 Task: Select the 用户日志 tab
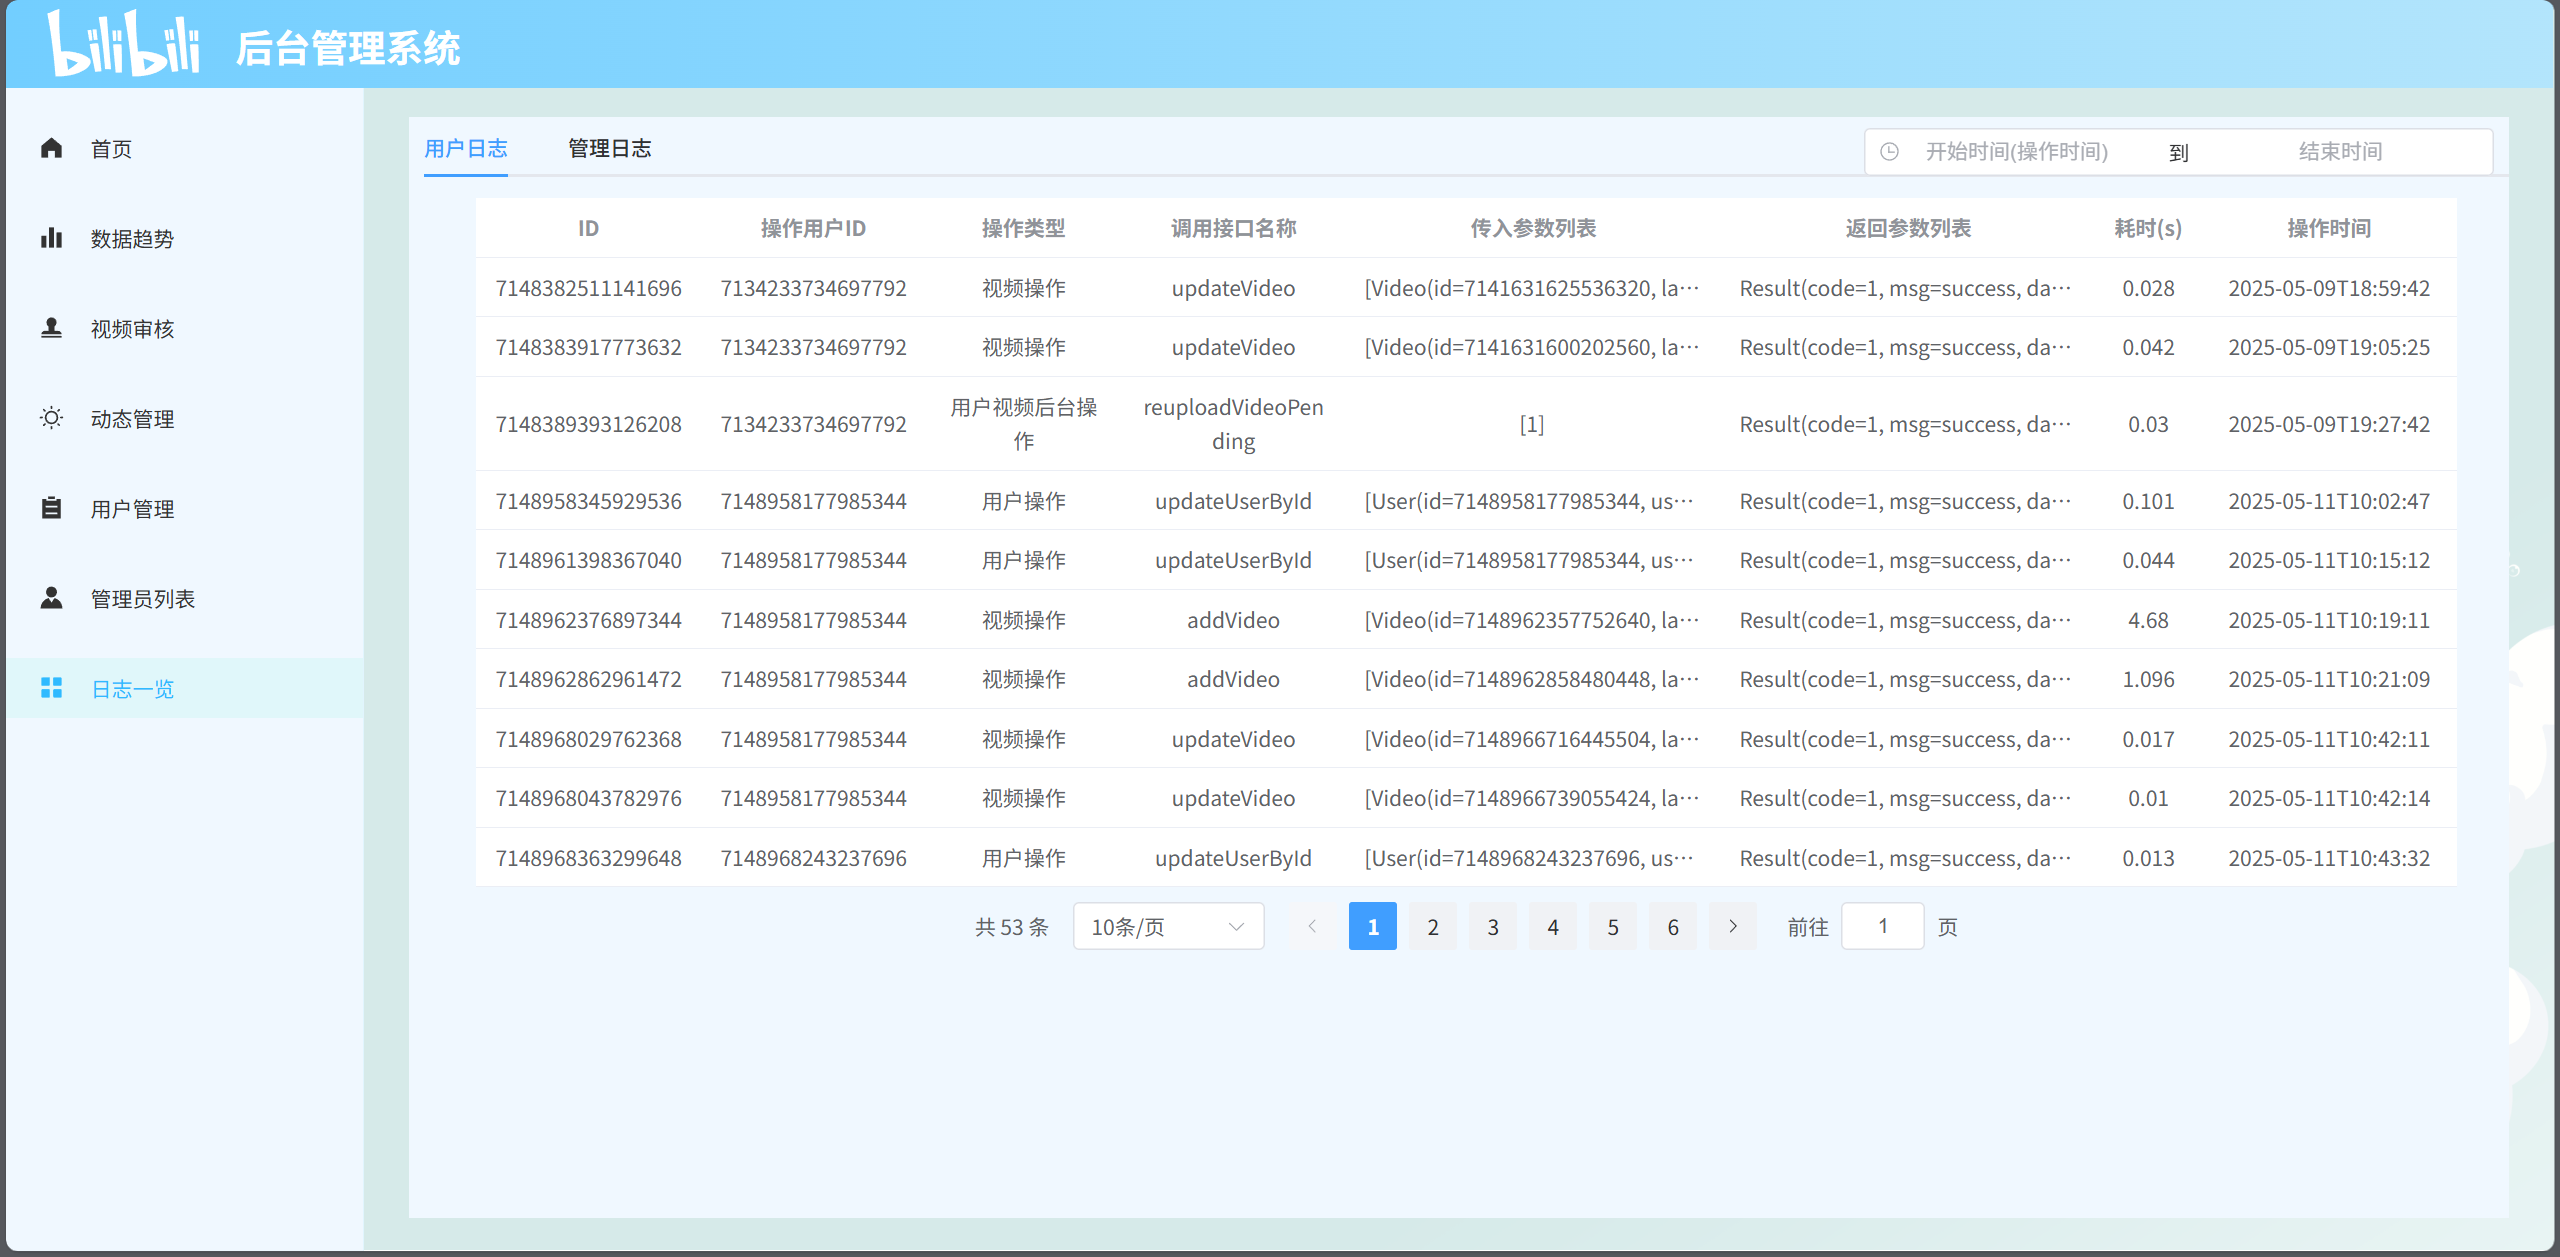(x=465, y=149)
